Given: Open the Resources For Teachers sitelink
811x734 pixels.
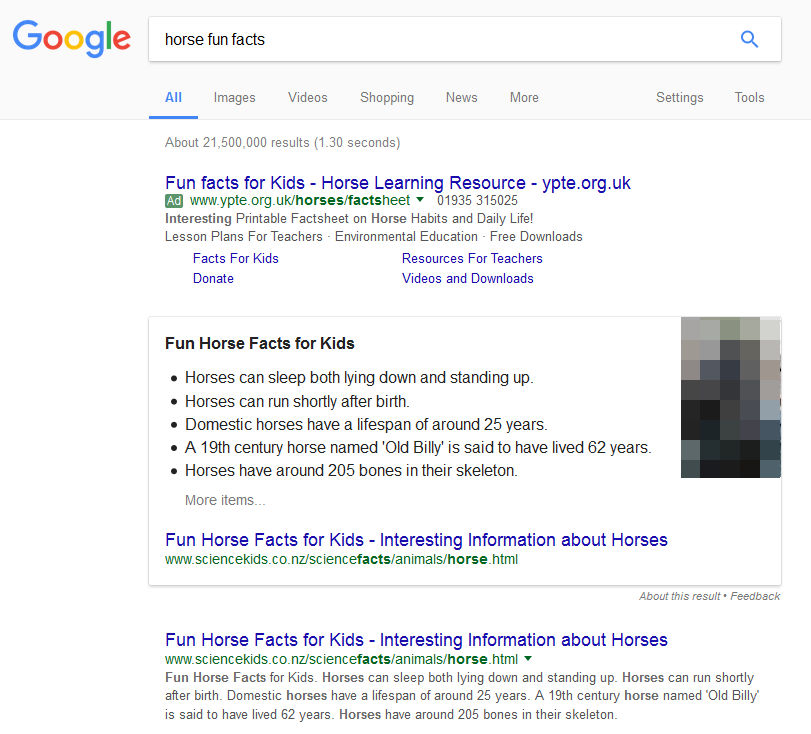Looking at the screenshot, I should 472,258.
